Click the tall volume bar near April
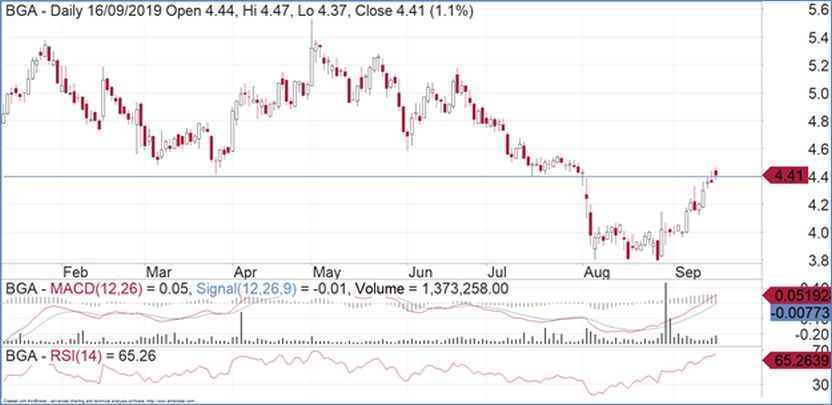This screenshot has height=405, width=832. tap(241, 328)
